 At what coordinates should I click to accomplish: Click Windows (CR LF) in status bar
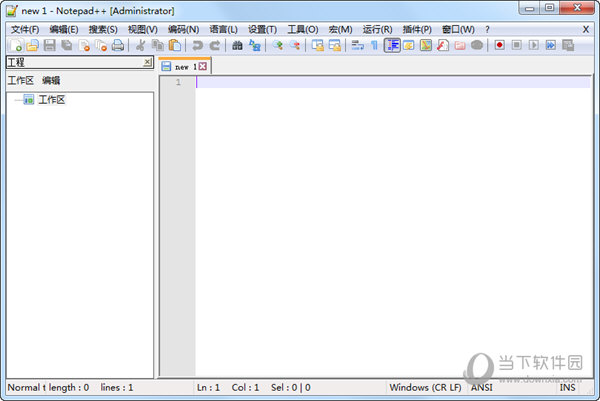pos(426,388)
